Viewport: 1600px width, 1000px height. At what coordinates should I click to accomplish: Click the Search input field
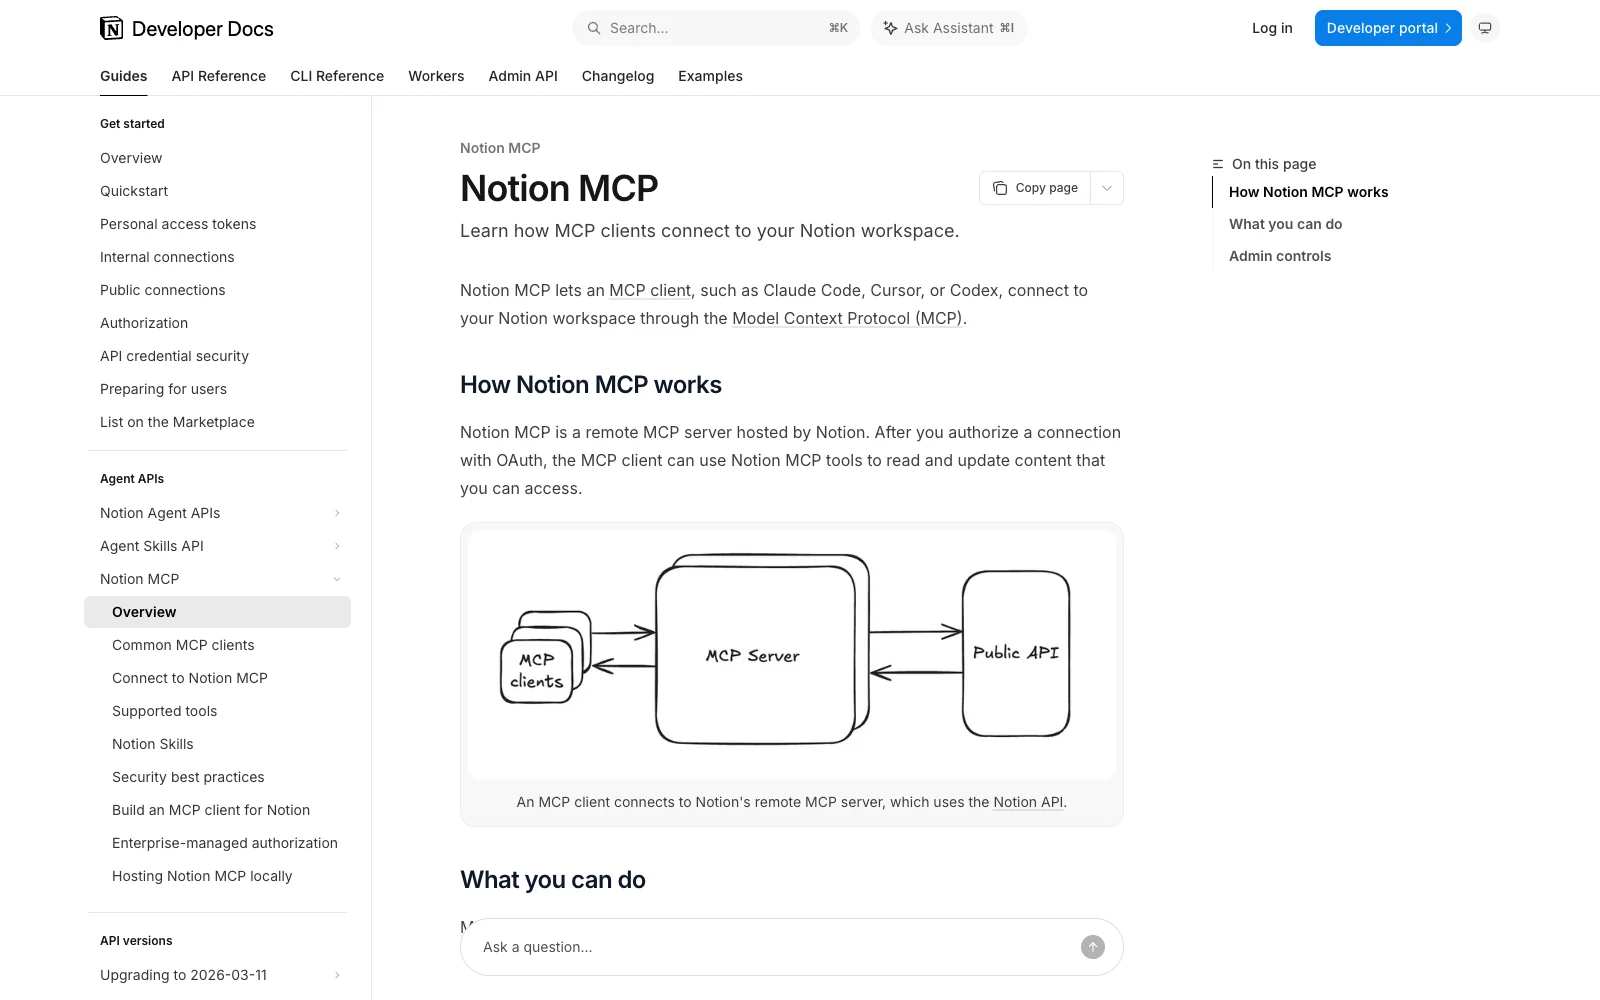pyautogui.click(x=716, y=28)
